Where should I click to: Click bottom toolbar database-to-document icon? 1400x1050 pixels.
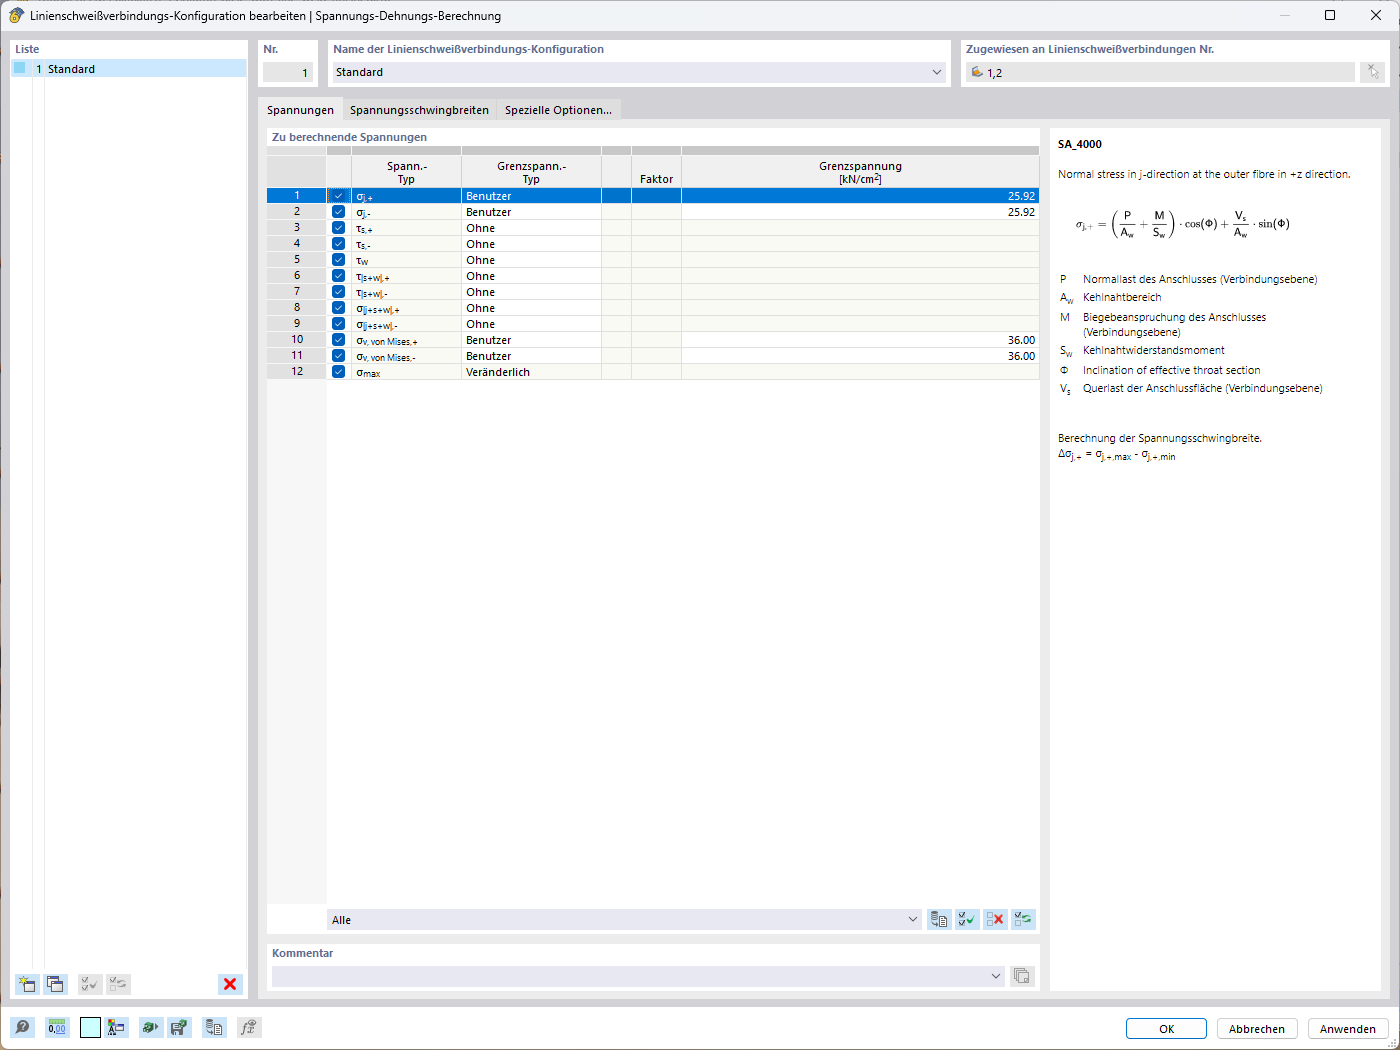214,1027
